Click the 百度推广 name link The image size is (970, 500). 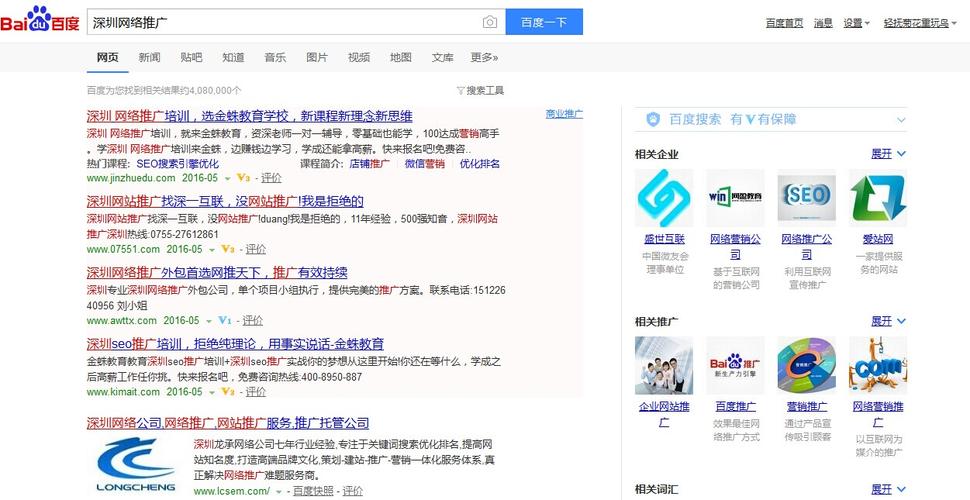pyautogui.click(x=735, y=407)
